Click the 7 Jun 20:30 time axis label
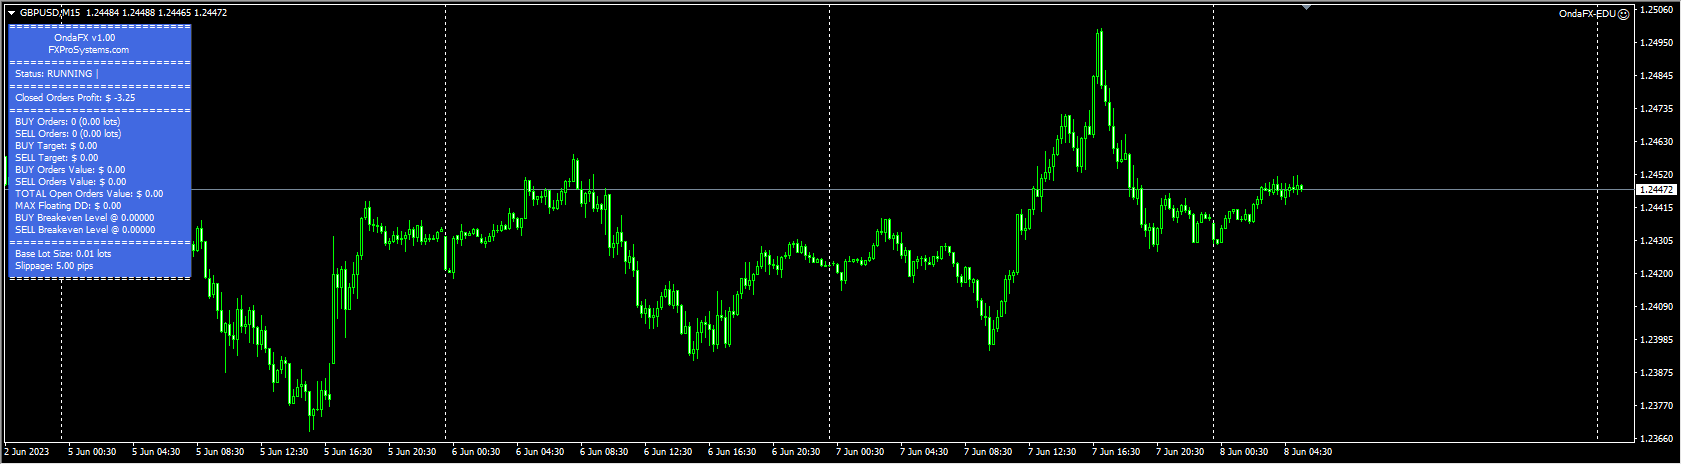 point(1180,452)
